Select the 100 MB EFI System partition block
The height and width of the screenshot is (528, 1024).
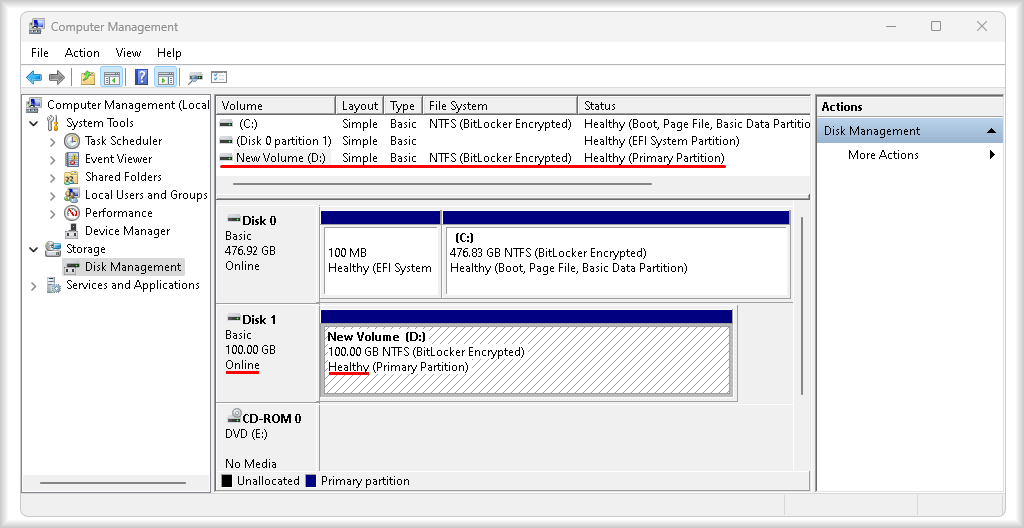pos(381,261)
